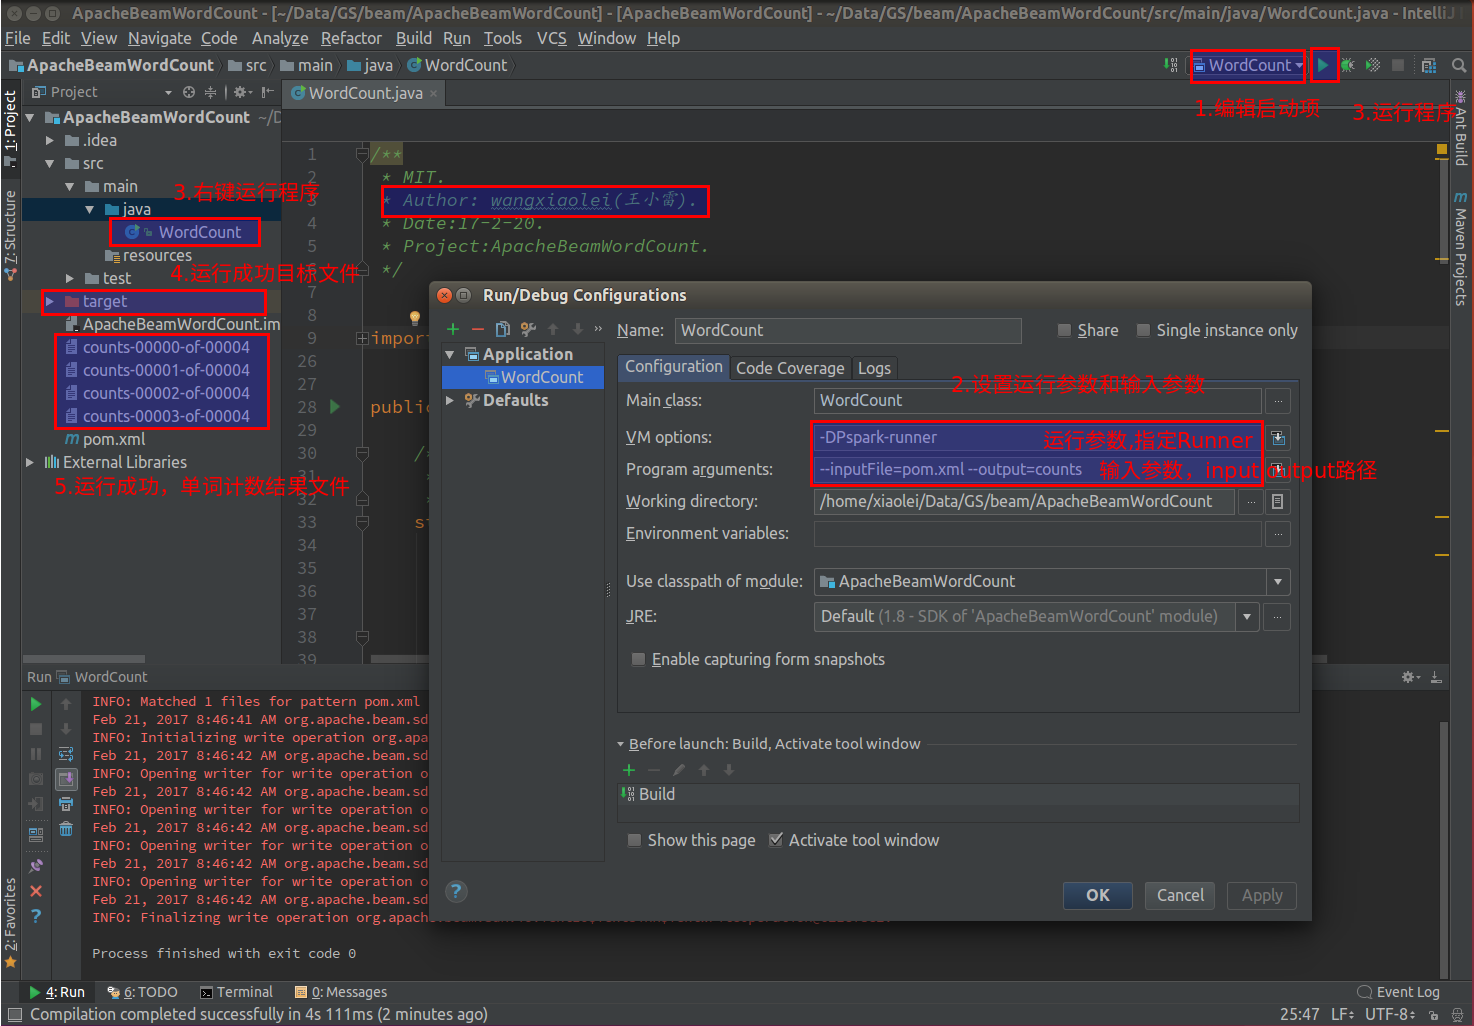1474x1026 pixels.
Task: Hide the Run tool window
Action: (x=1436, y=677)
